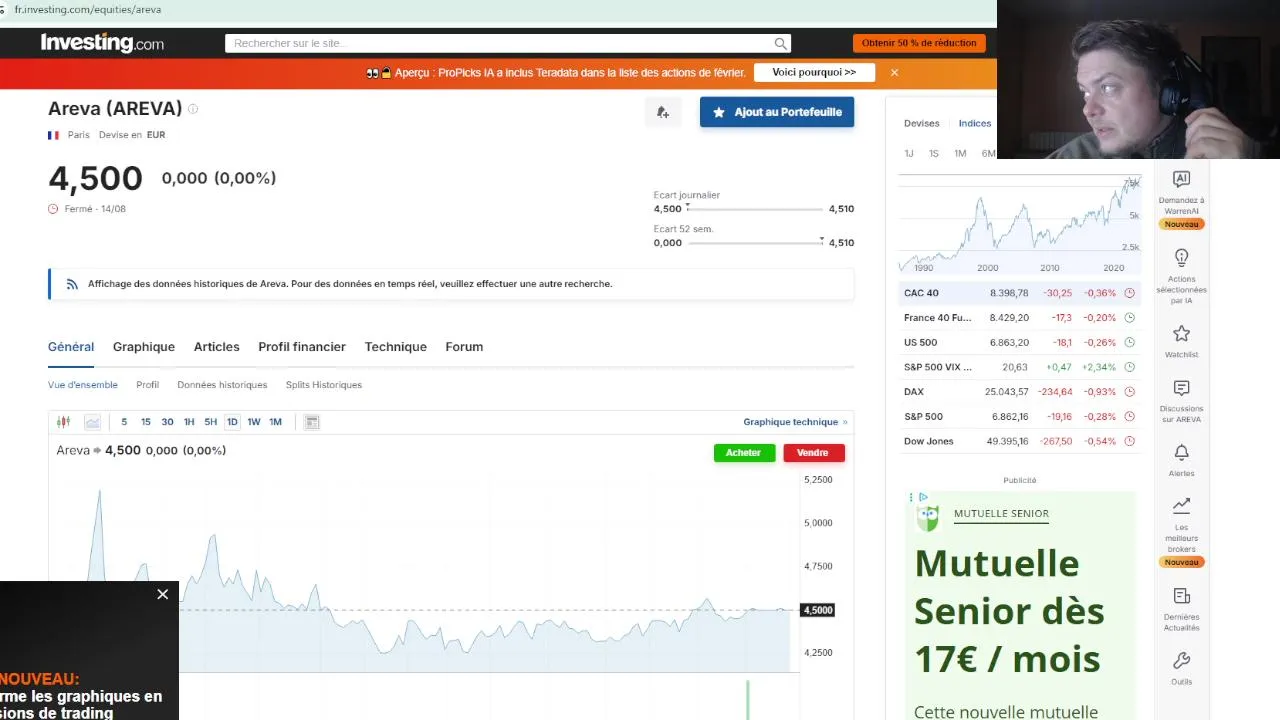Open Alertes bell icon in sidebar
The image size is (1280, 720).
coord(1181,452)
